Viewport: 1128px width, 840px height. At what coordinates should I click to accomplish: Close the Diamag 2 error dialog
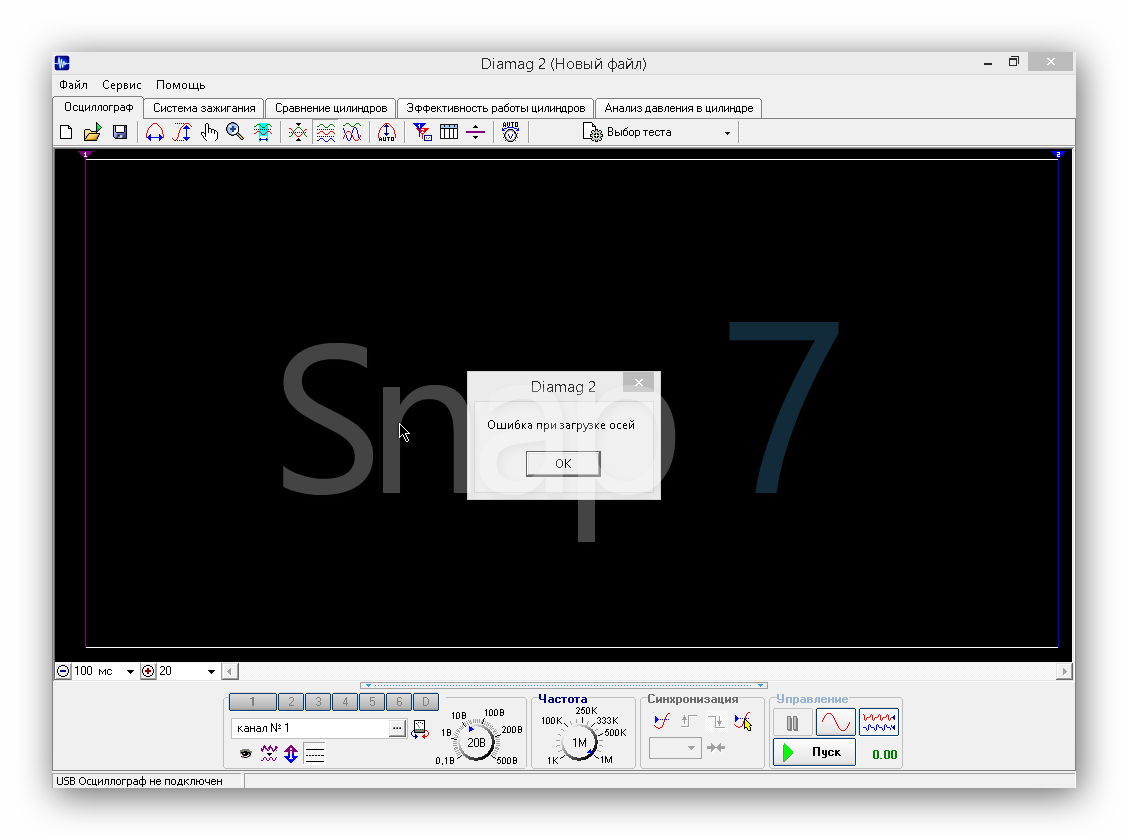[639, 383]
